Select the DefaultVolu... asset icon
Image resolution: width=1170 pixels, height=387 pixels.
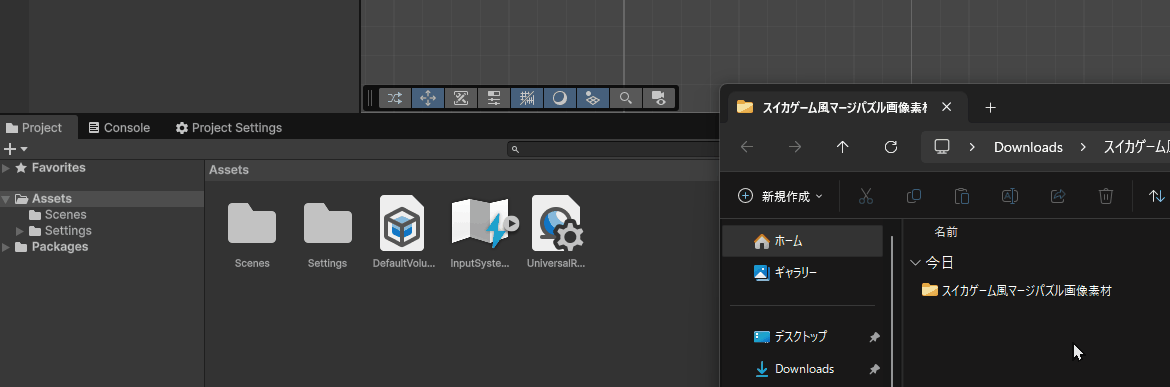[x=402, y=223]
